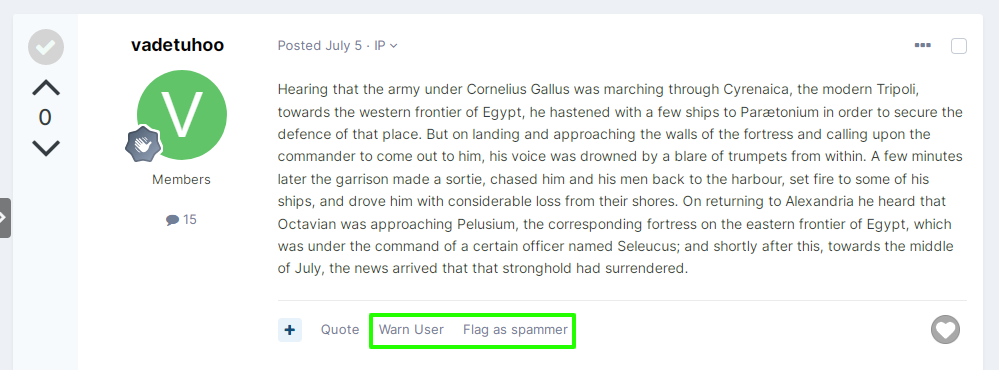Upvote the post with up arrow

[46, 88]
